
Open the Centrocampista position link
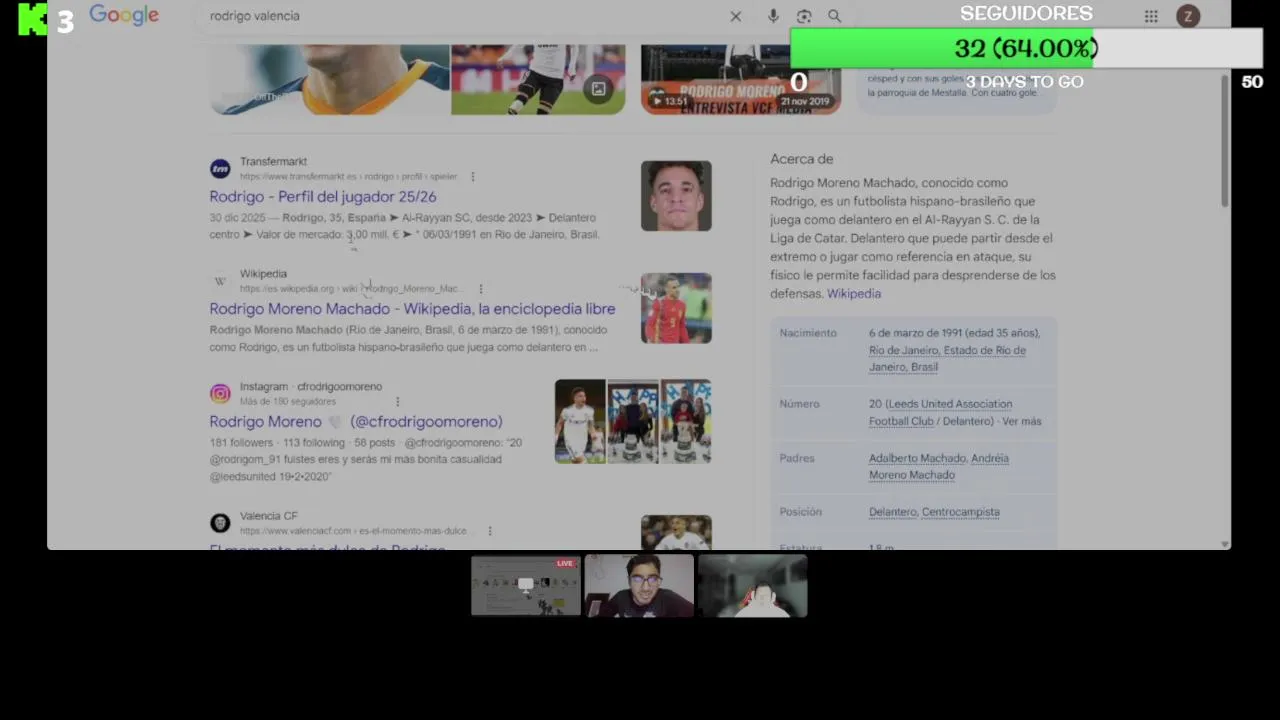pyautogui.click(x=961, y=512)
